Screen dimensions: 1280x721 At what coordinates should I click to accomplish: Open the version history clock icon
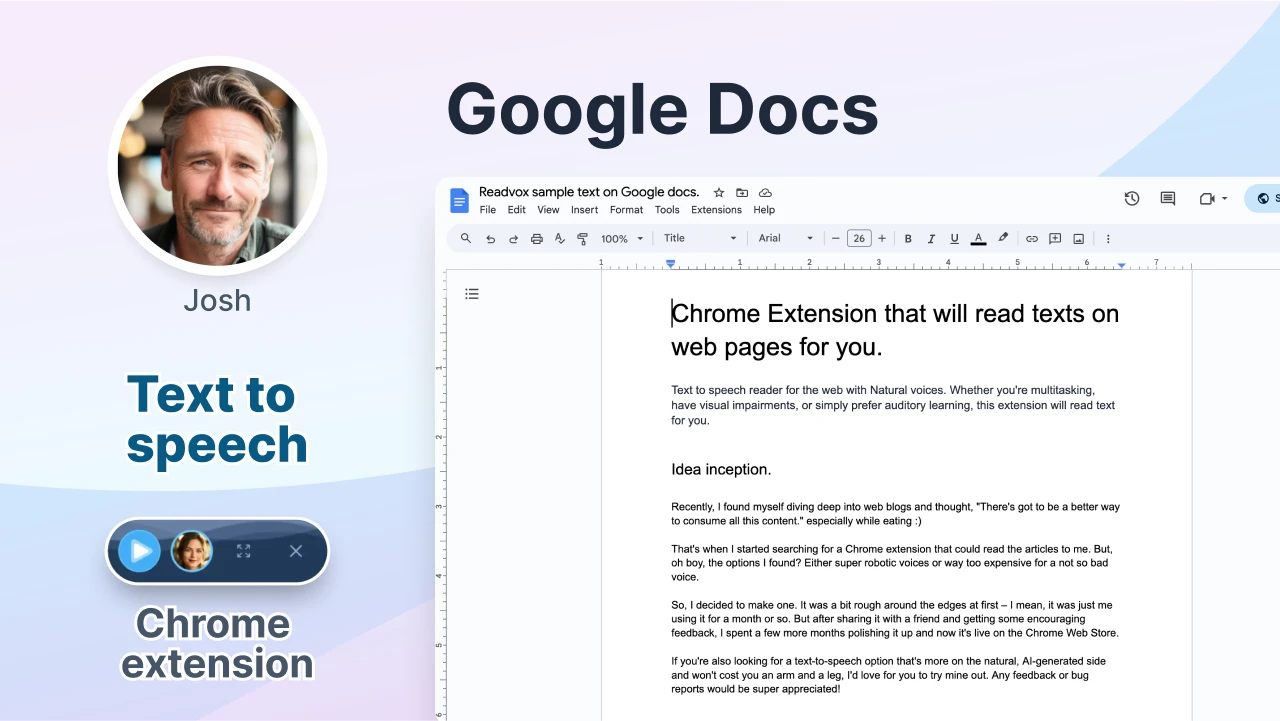click(x=1132, y=199)
